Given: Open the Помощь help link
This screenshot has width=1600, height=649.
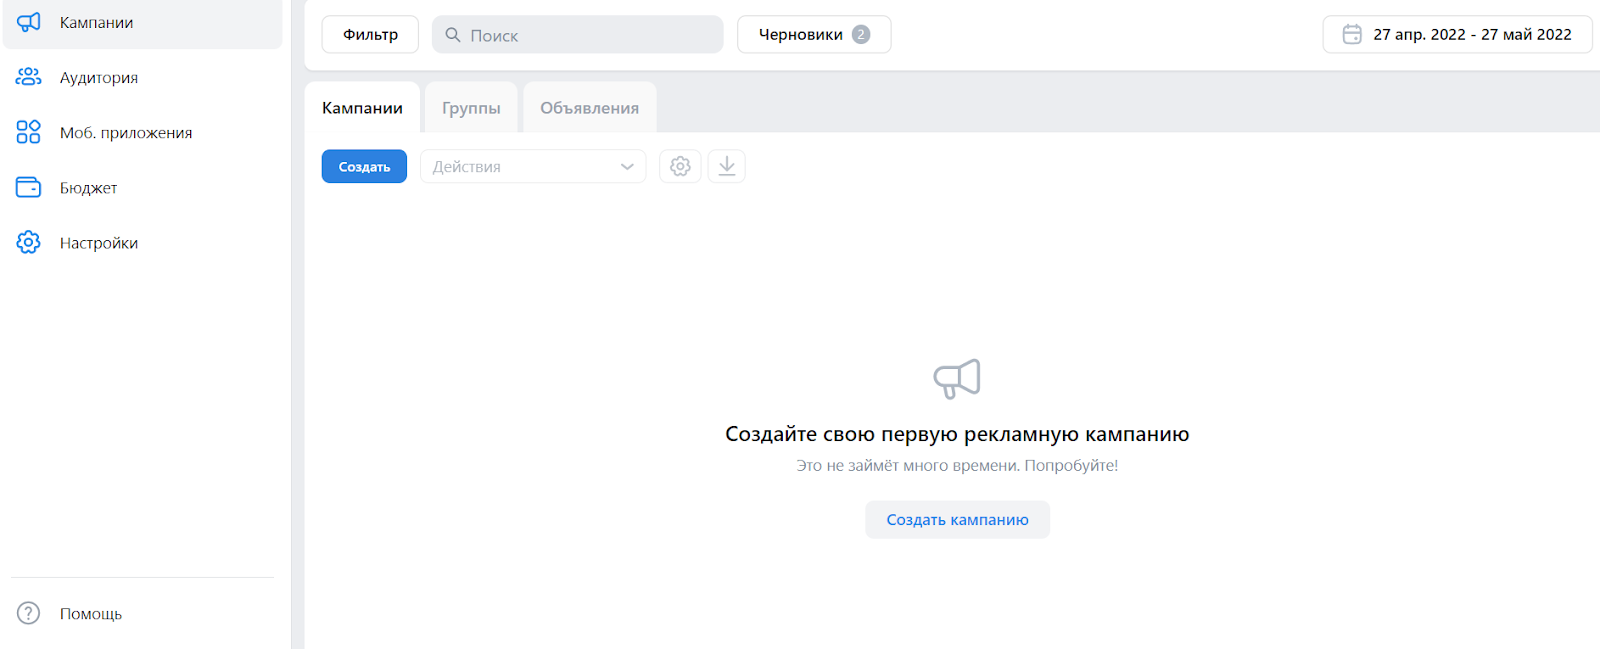Looking at the screenshot, I should pos(91,614).
